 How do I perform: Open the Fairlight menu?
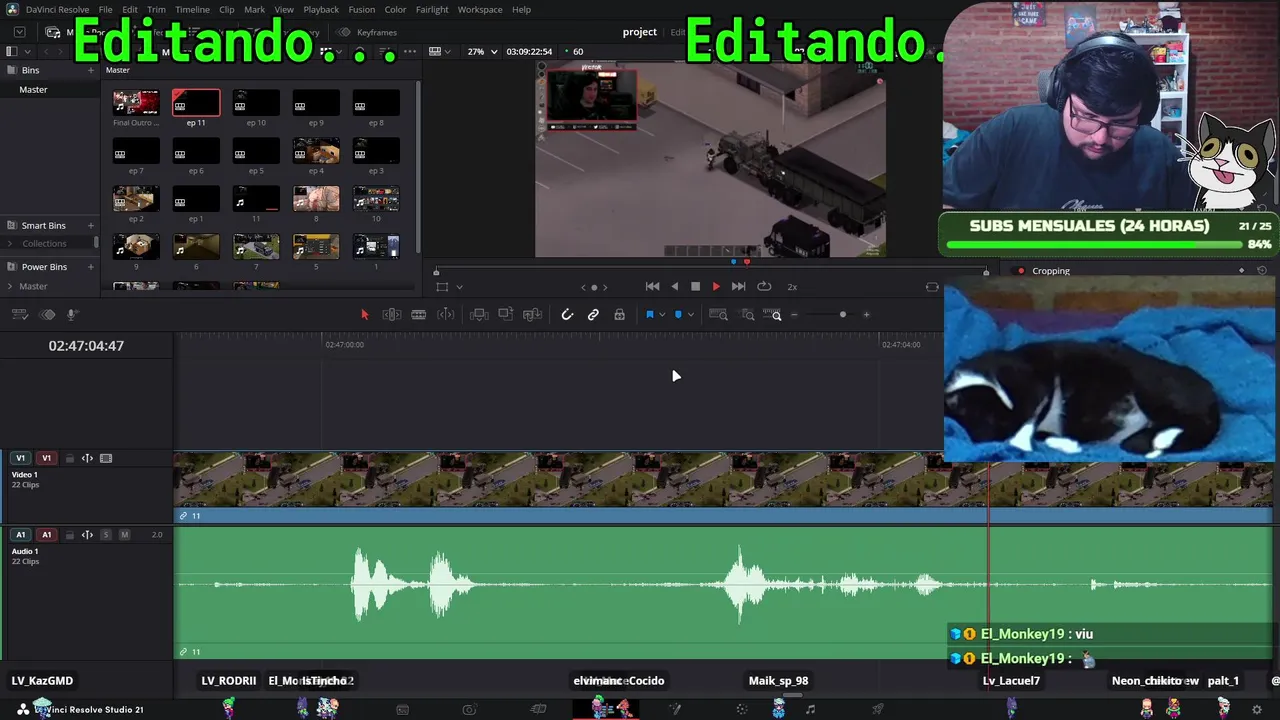(x=432, y=9)
